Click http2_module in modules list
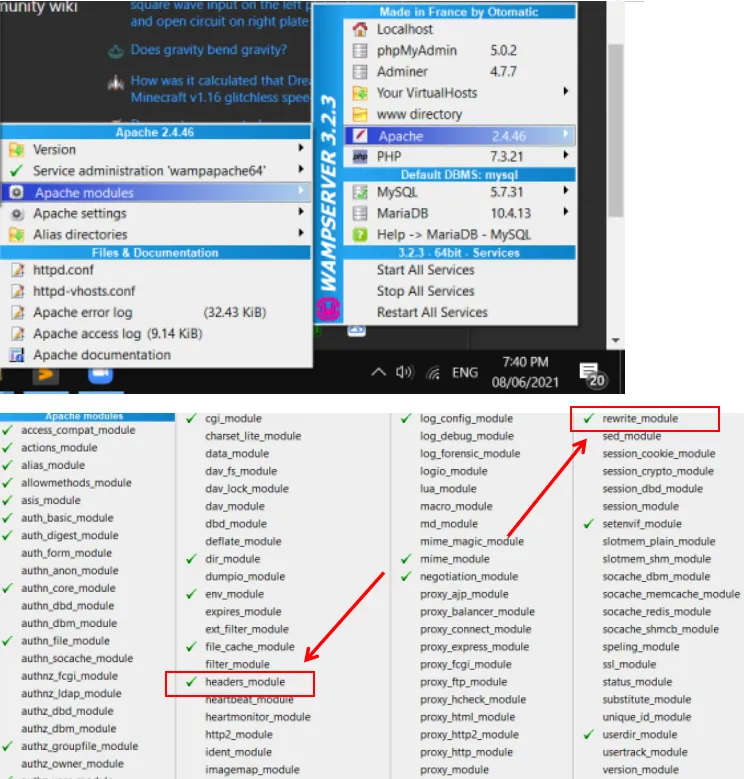 (238, 734)
